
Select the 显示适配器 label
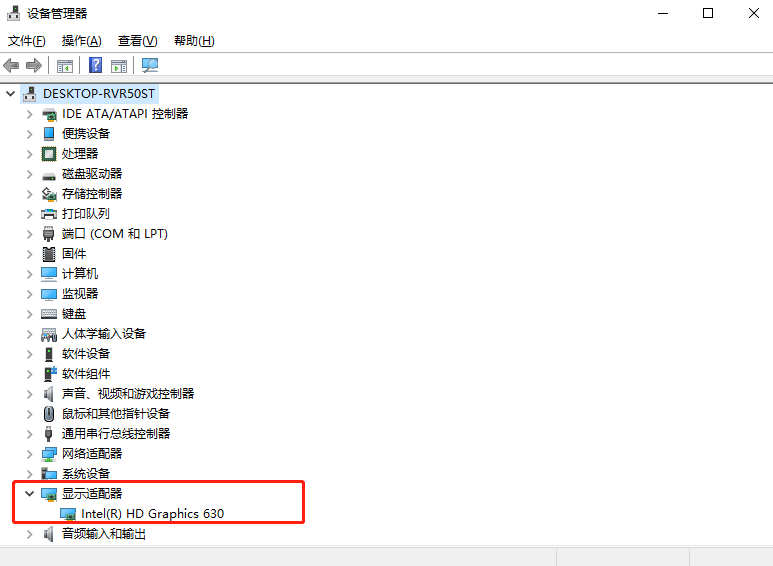tap(92, 494)
